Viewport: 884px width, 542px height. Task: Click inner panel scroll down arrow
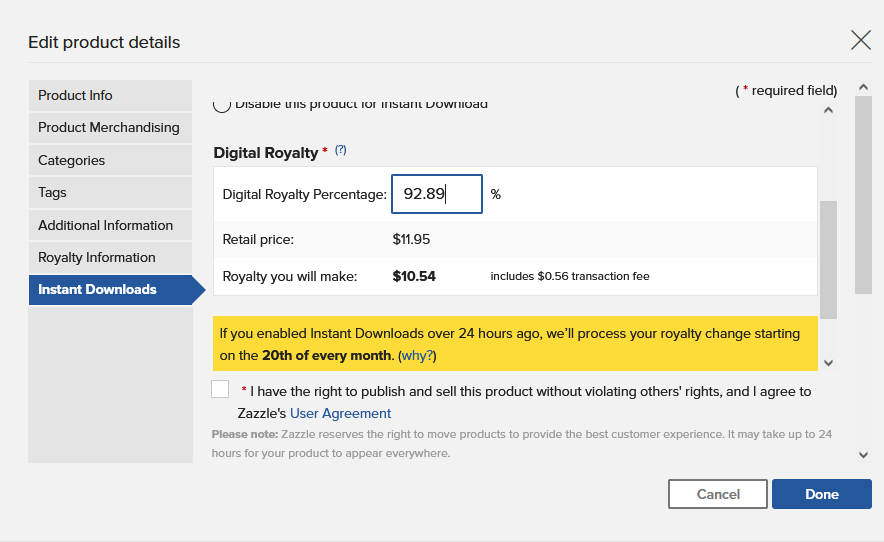(828, 362)
